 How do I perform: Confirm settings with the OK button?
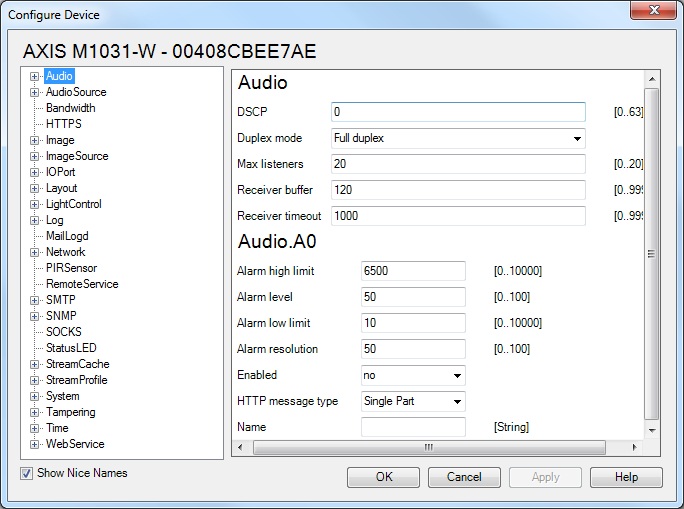tap(383, 477)
